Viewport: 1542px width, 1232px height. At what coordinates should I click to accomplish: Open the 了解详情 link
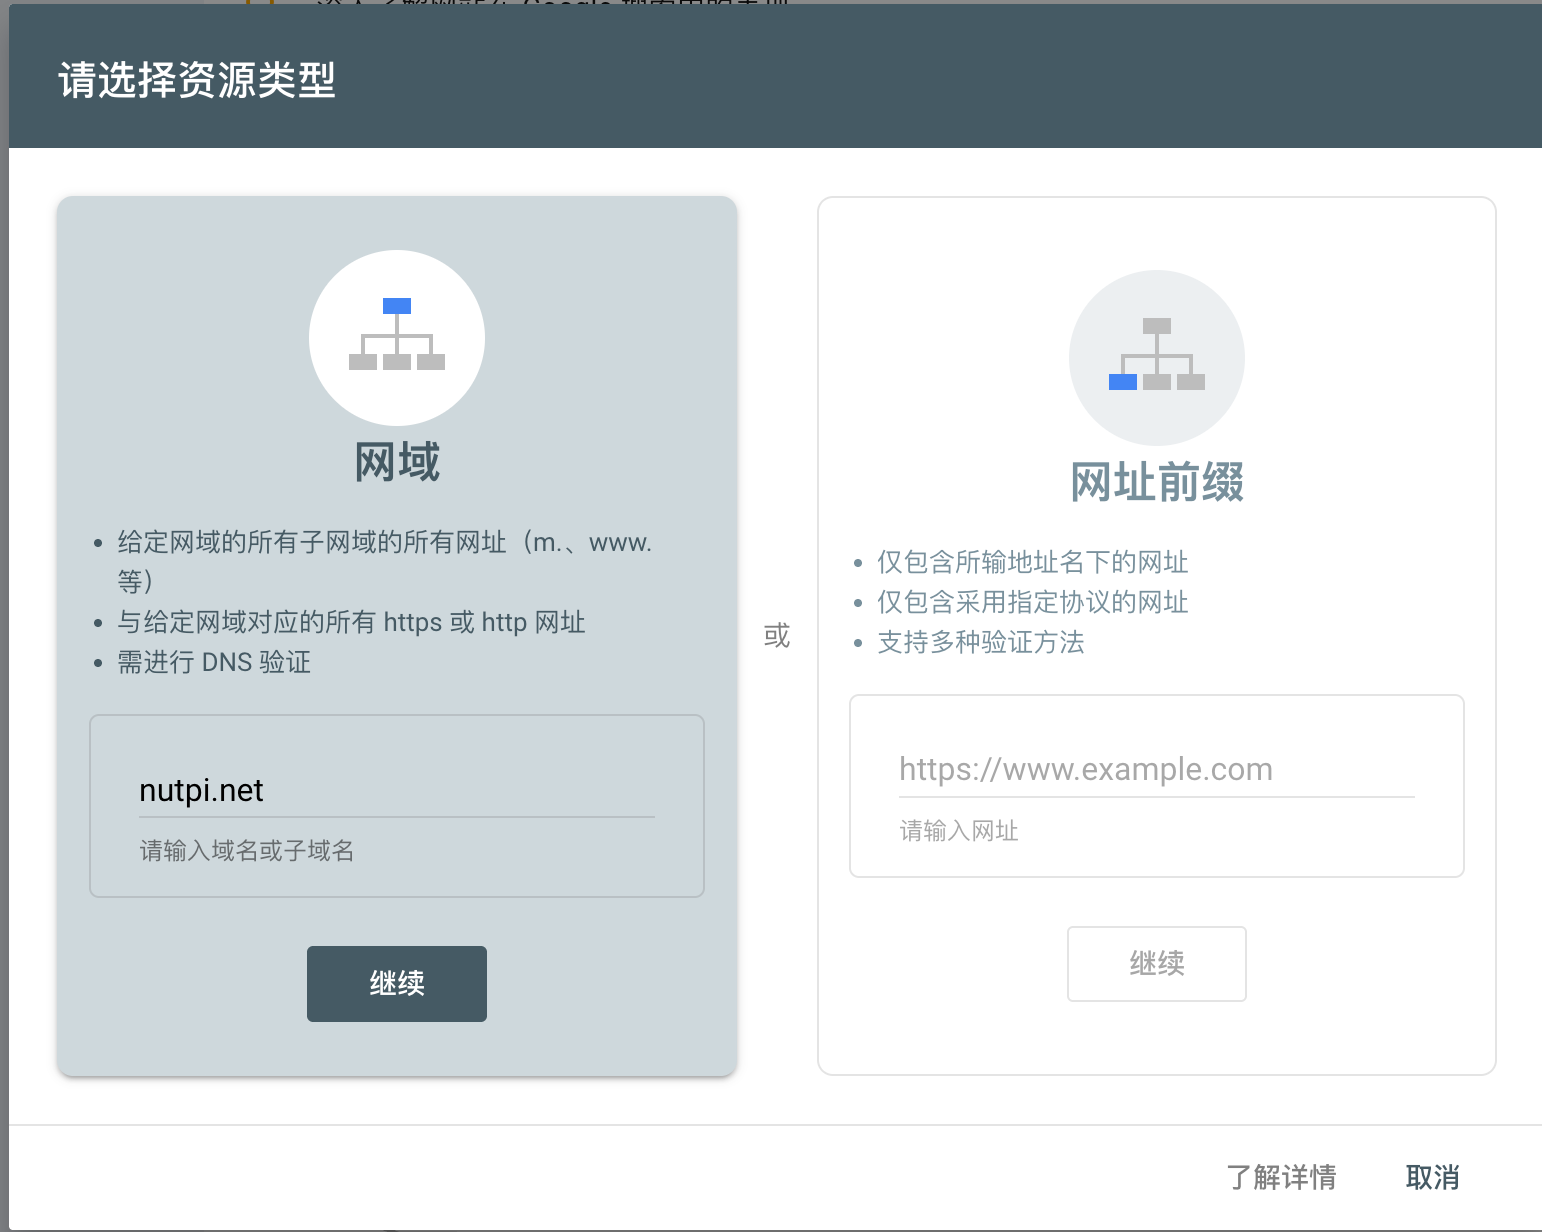coord(1282,1177)
